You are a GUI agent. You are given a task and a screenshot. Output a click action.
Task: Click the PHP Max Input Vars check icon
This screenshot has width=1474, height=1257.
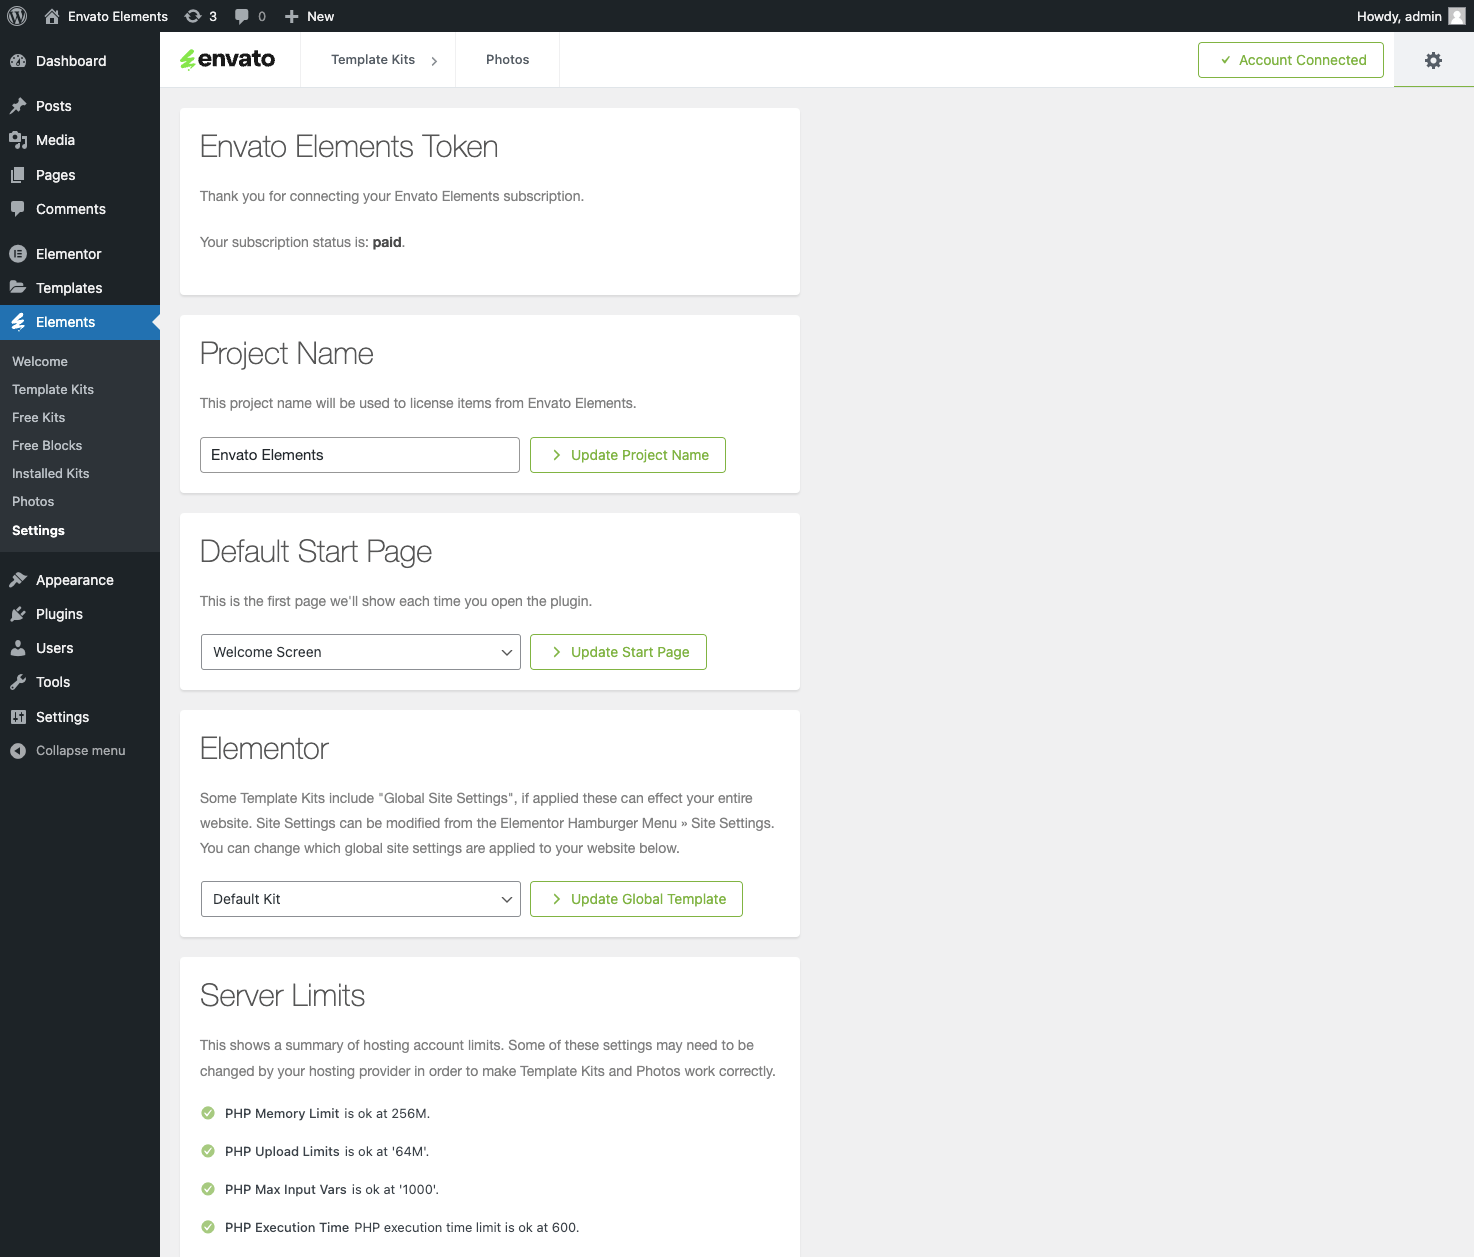(x=208, y=1189)
